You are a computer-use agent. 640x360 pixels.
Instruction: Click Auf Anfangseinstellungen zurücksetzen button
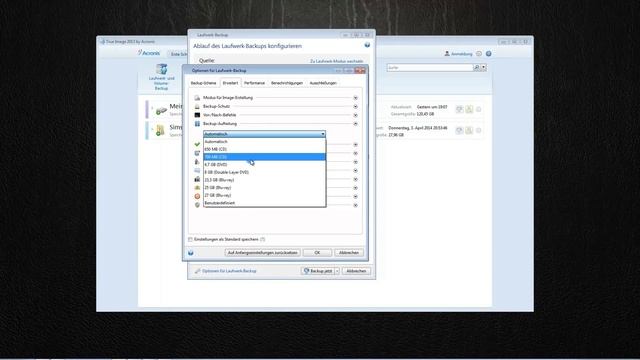tap(262, 253)
